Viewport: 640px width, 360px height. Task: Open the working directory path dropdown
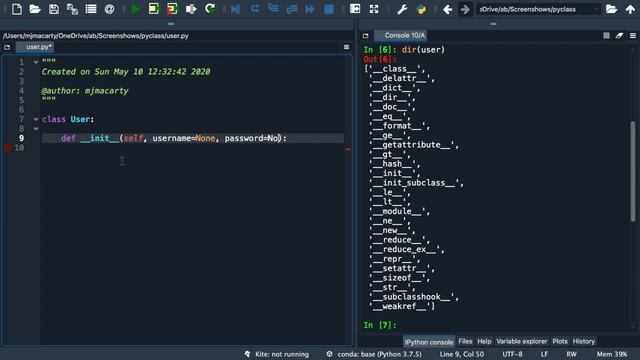coord(596,9)
